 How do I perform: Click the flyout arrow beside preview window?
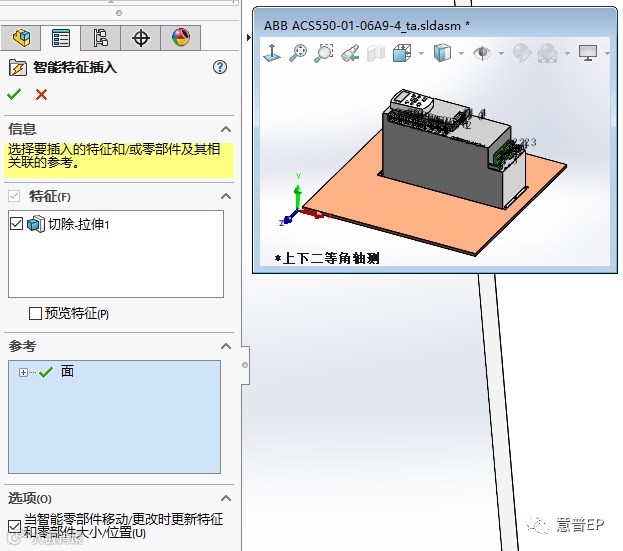click(x=249, y=38)
